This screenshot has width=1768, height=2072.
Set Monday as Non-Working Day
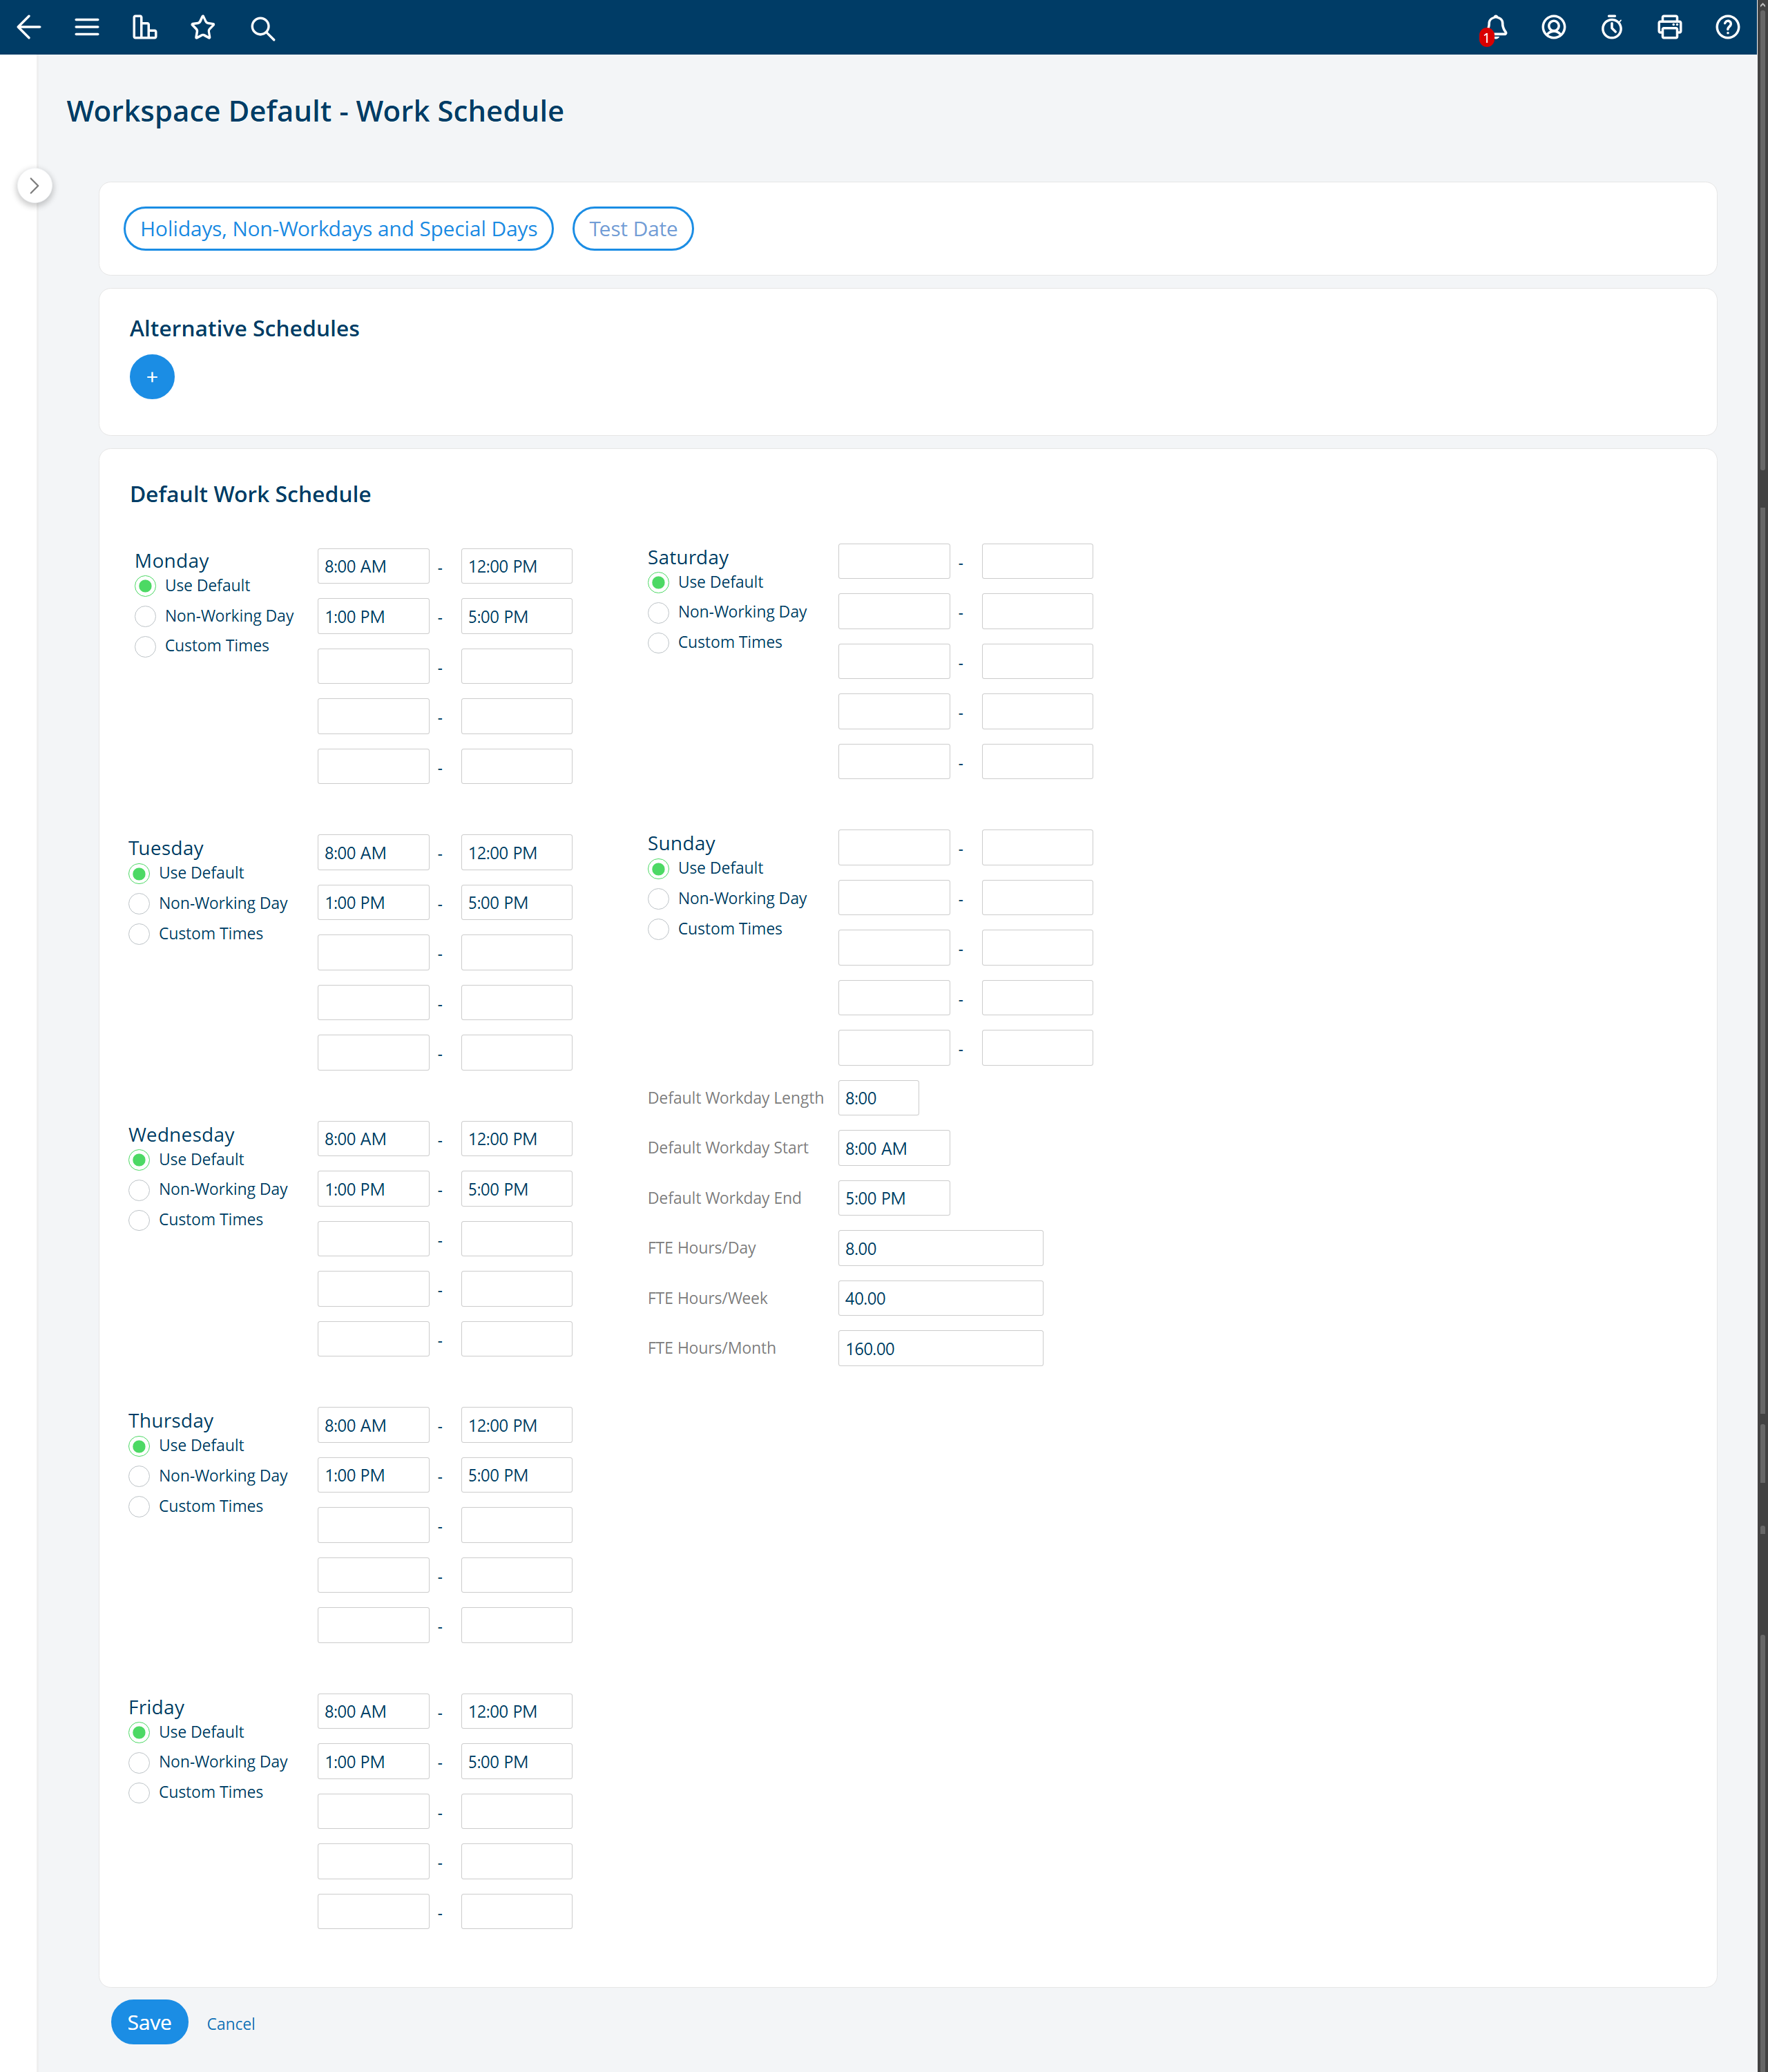(x=145, y=616)
